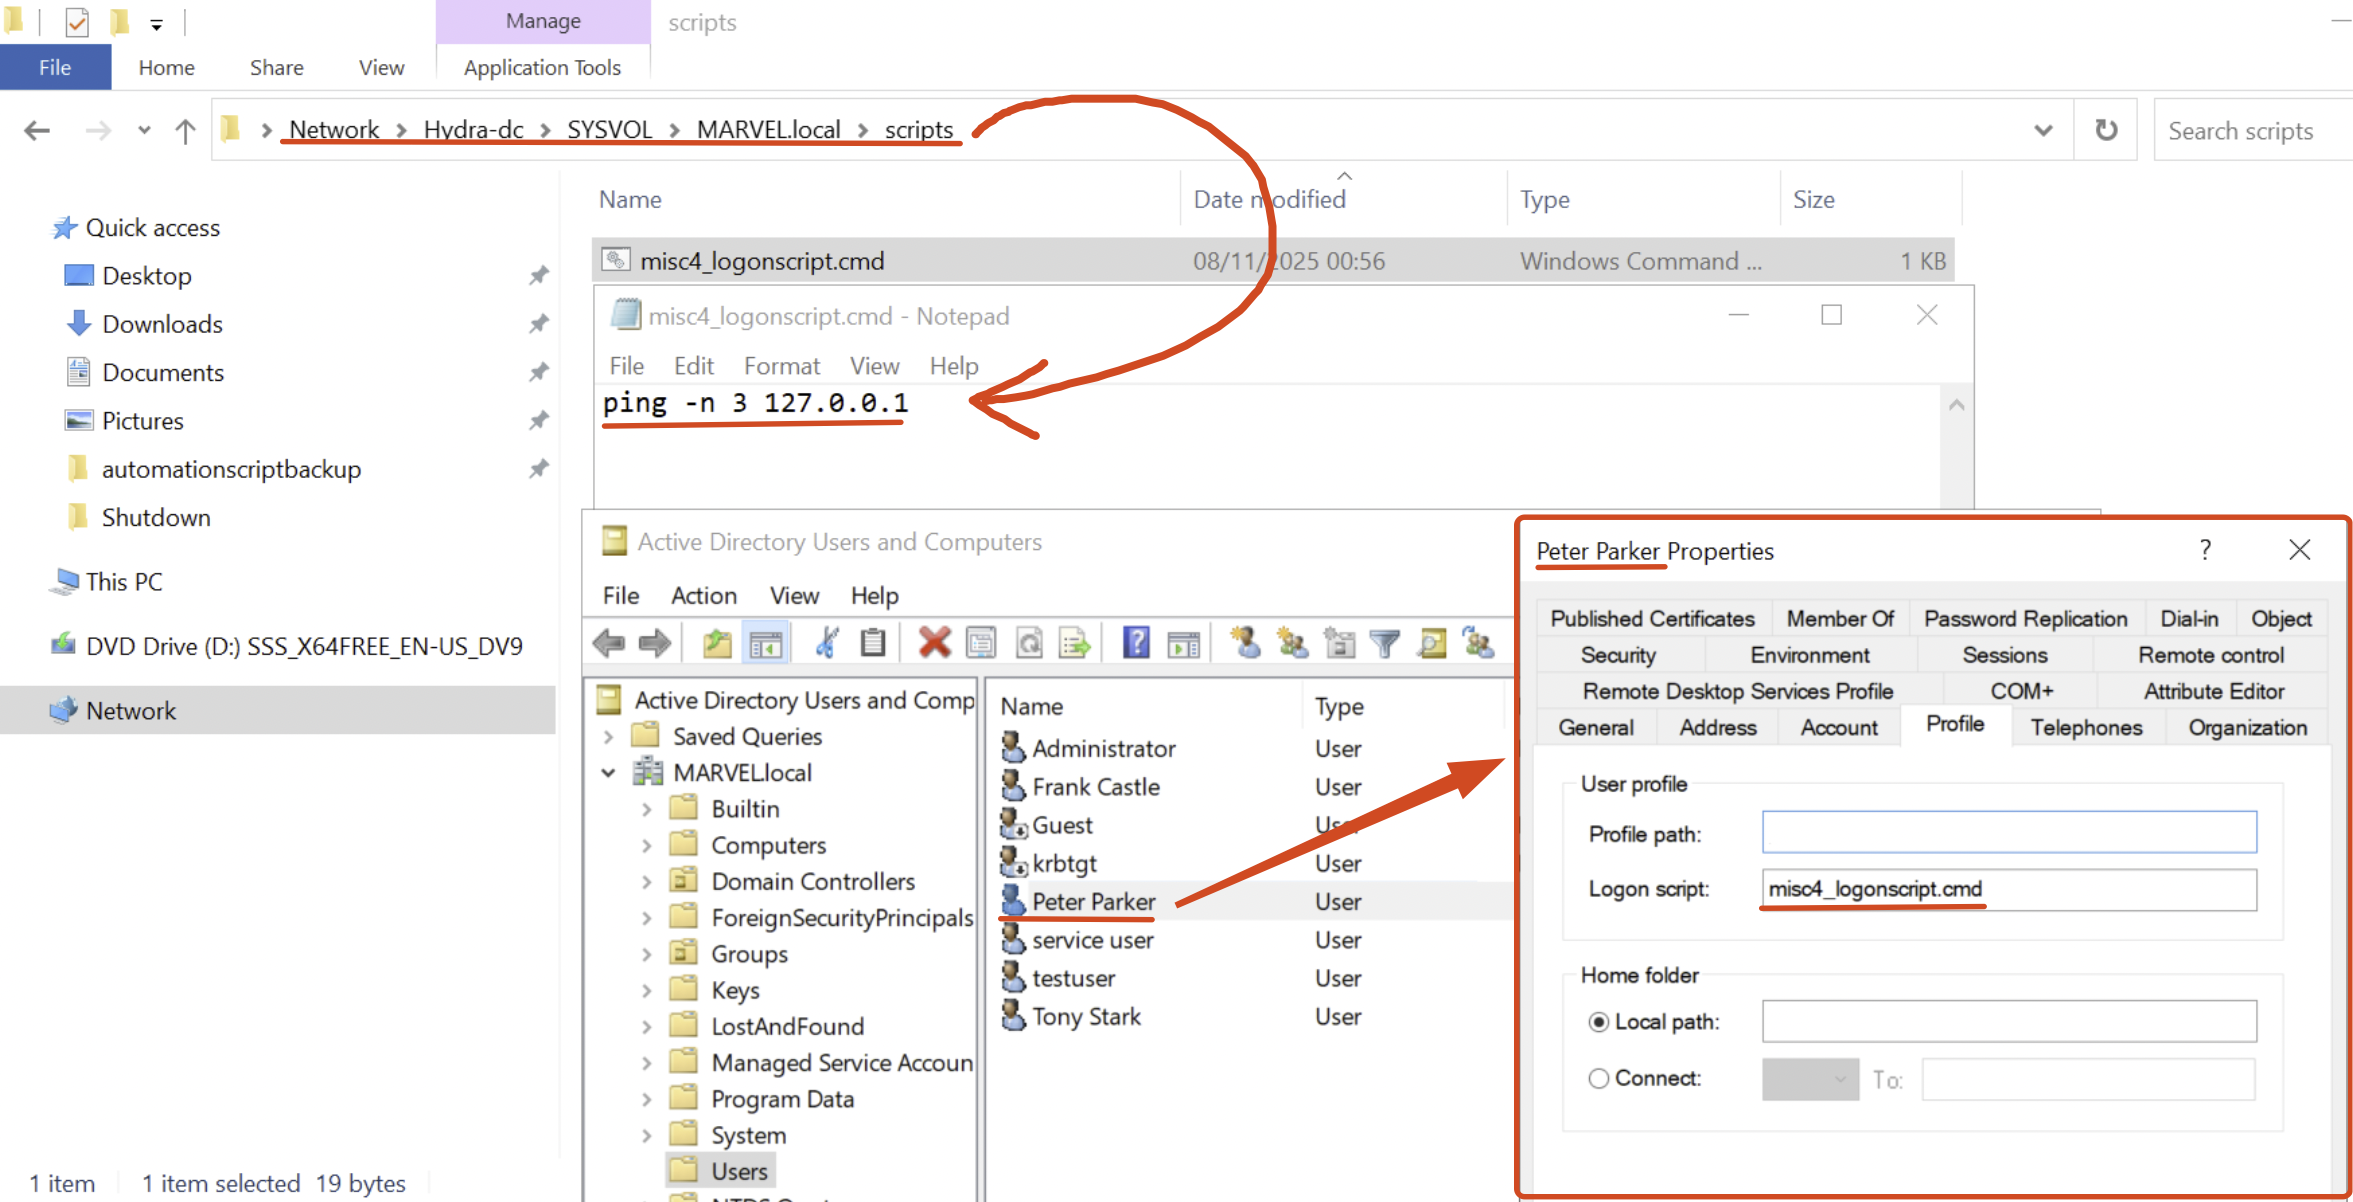The image size is (2353, 1202).
Task: Click SYSVOL in the address breadcrumb
Action: 609,130
